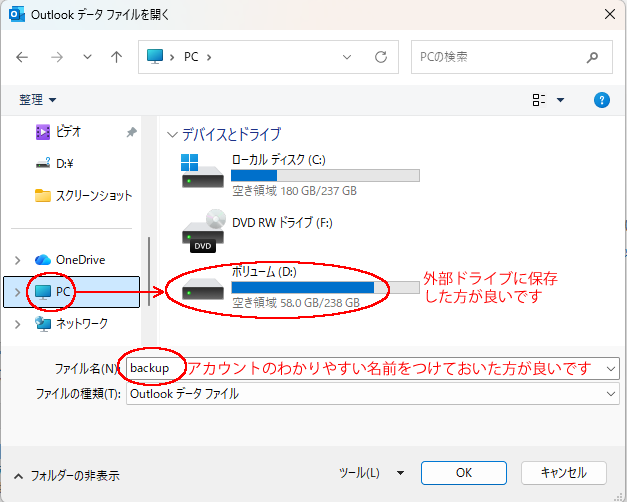Refresh the current folder view

tap(381, 57)
